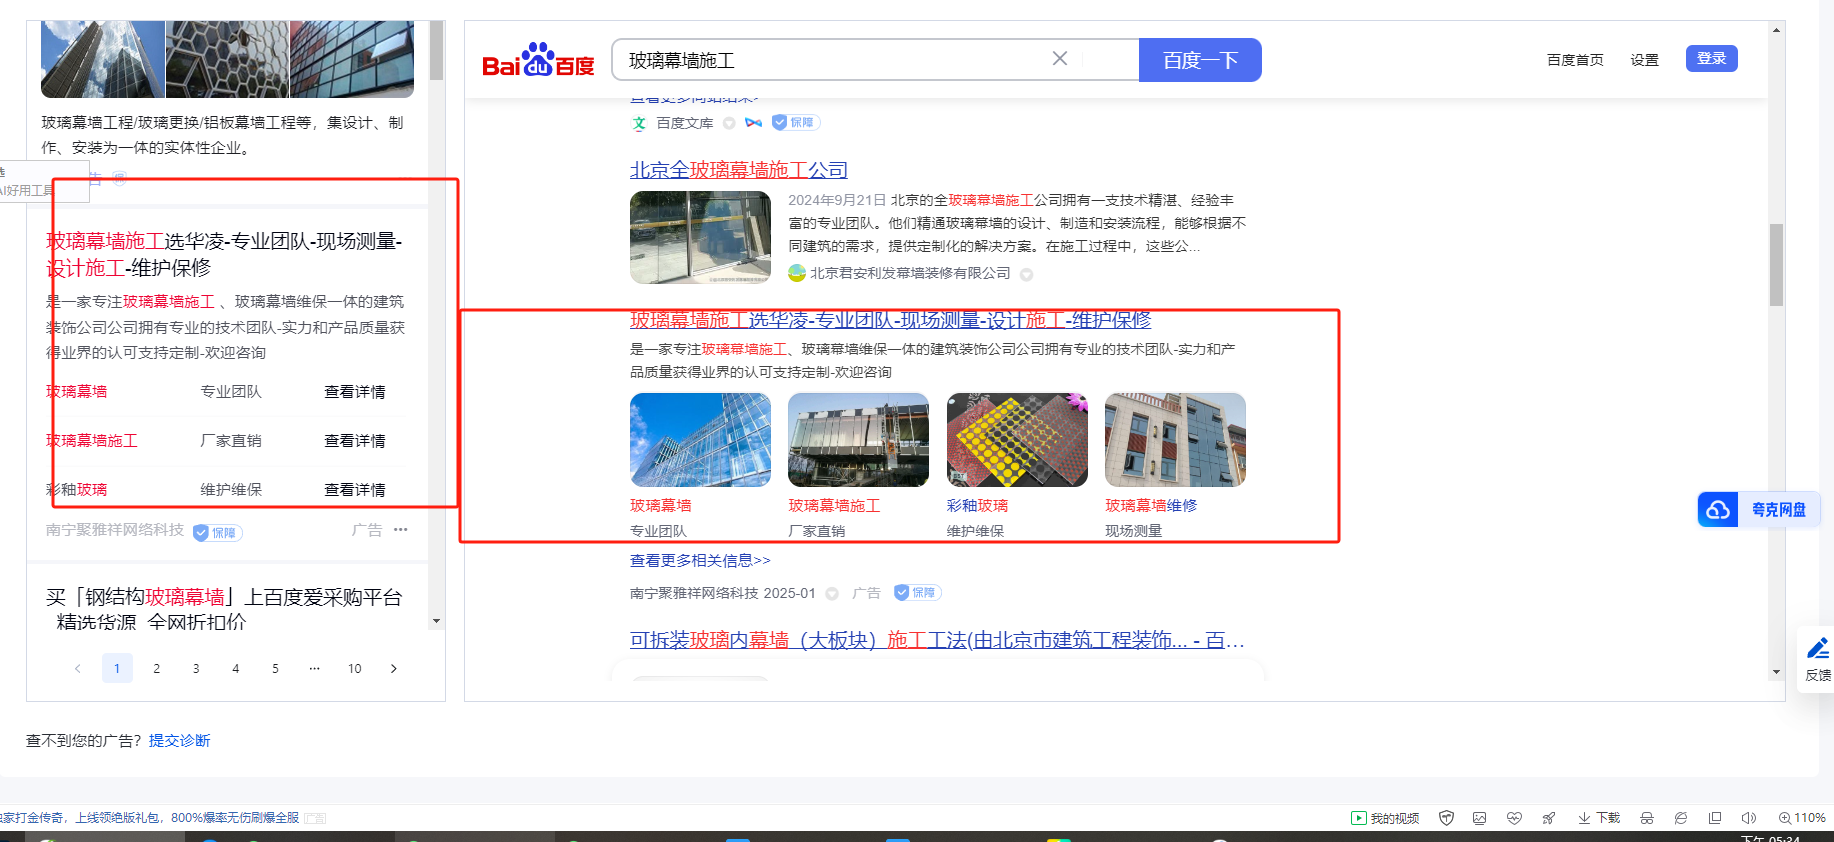Clear the search box with the X
1834x842 pixels.
tap(1060, 59)
